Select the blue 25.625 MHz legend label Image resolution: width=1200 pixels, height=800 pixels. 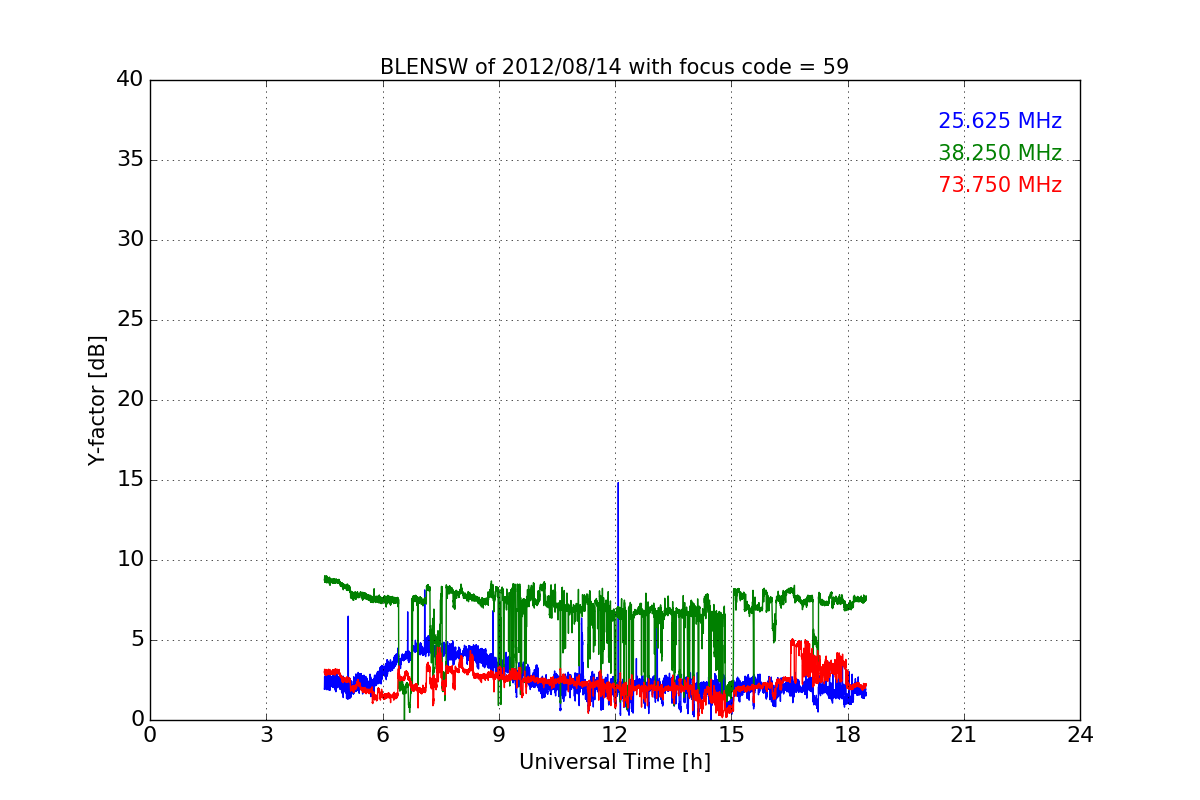coord(1000,121)
